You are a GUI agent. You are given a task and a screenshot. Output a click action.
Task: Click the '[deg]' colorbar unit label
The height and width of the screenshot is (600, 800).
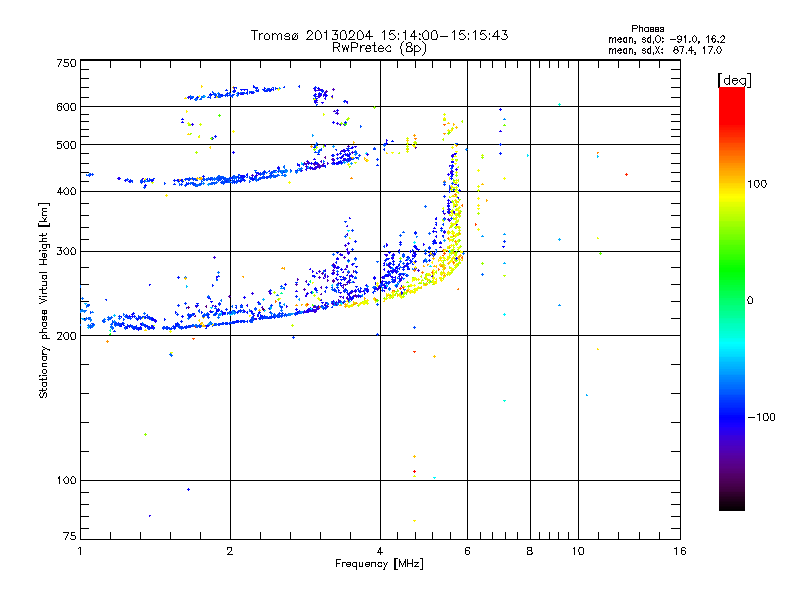point(735,80)
